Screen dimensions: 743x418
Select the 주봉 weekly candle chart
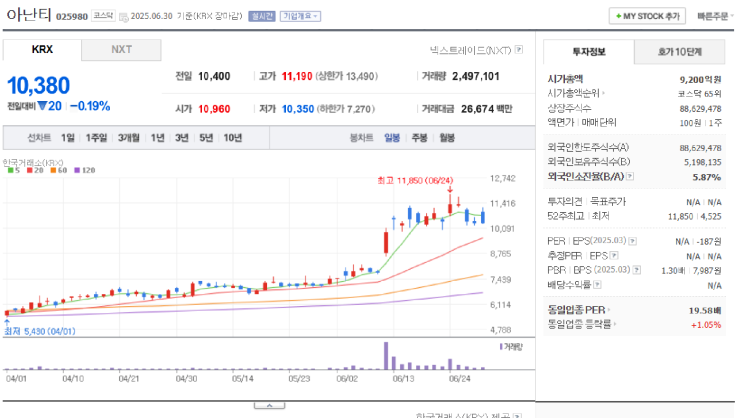[419, 138]
